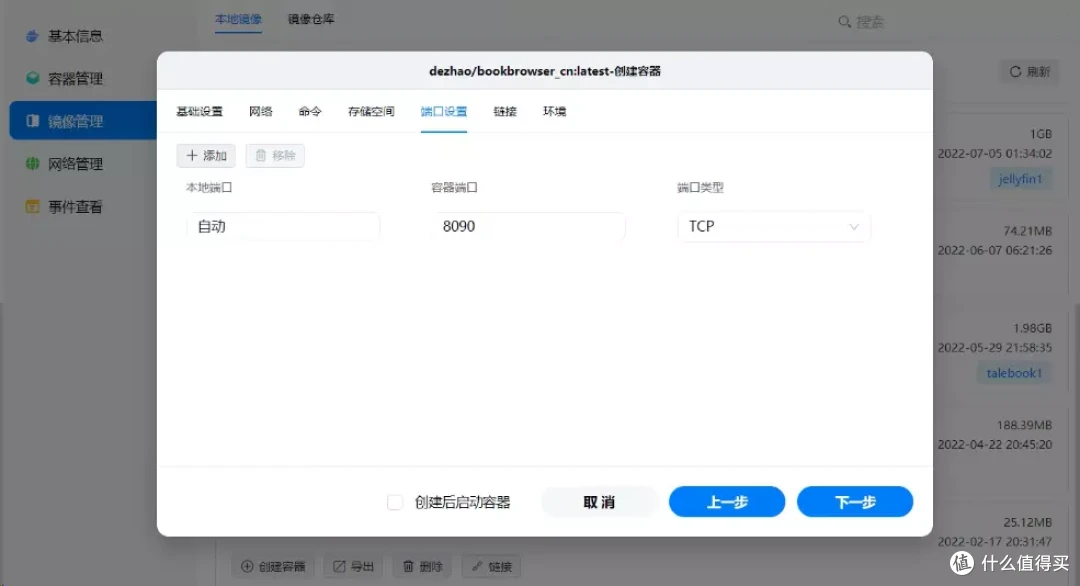Click the 添加 button to add a port row

[x=206, y=156]
